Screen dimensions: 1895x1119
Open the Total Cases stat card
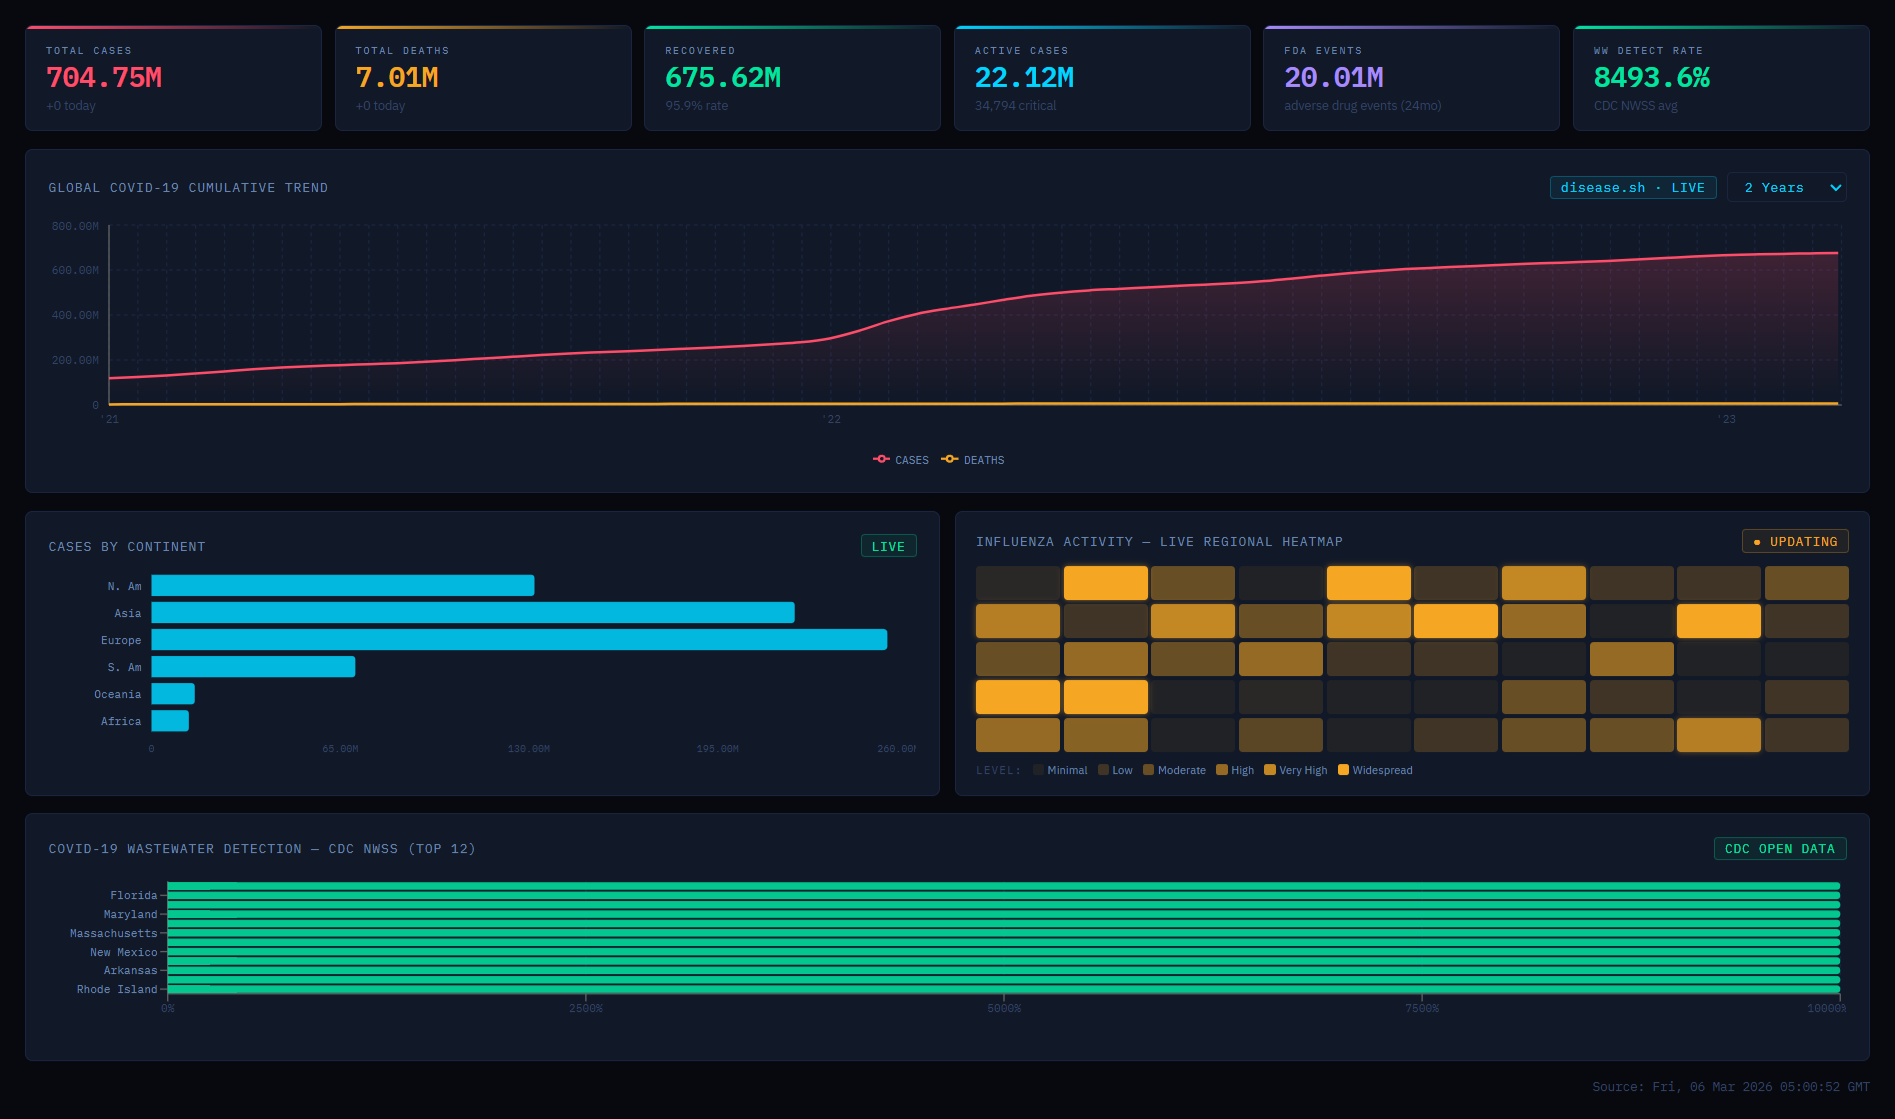[173, 78]
